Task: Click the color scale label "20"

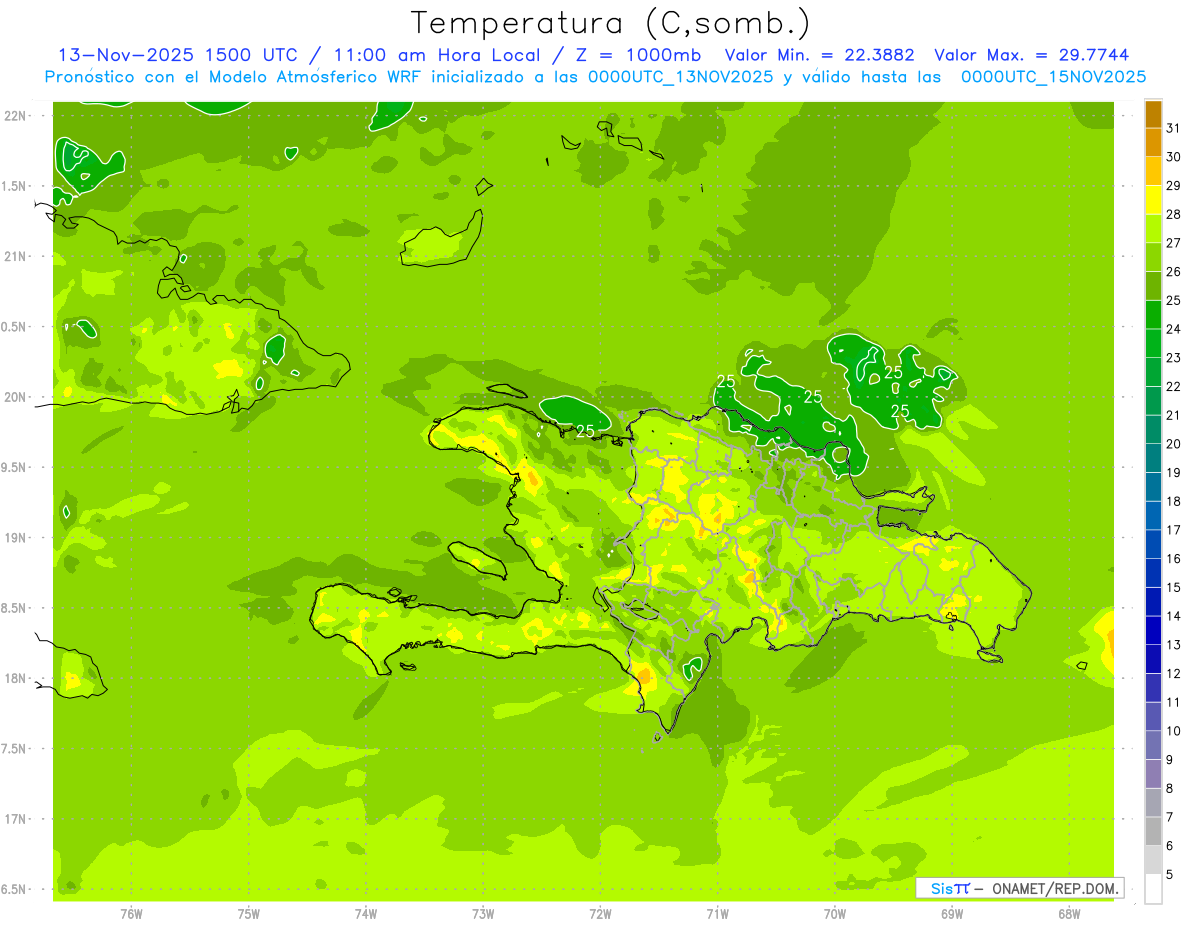Action: click(1173, 444)
